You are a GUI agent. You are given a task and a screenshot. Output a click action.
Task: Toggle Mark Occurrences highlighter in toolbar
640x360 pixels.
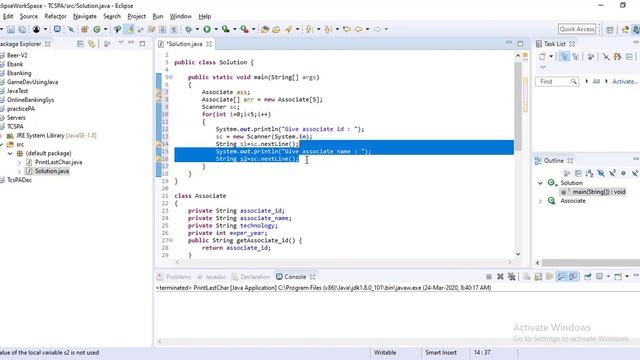coord(130,29)
